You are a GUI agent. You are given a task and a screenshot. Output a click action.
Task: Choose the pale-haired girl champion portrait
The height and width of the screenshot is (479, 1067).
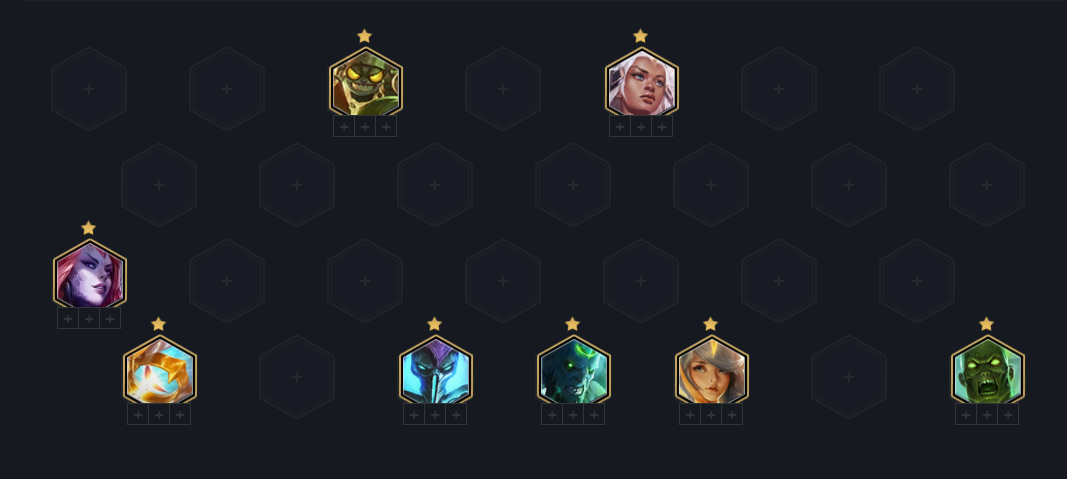(712, 370)
